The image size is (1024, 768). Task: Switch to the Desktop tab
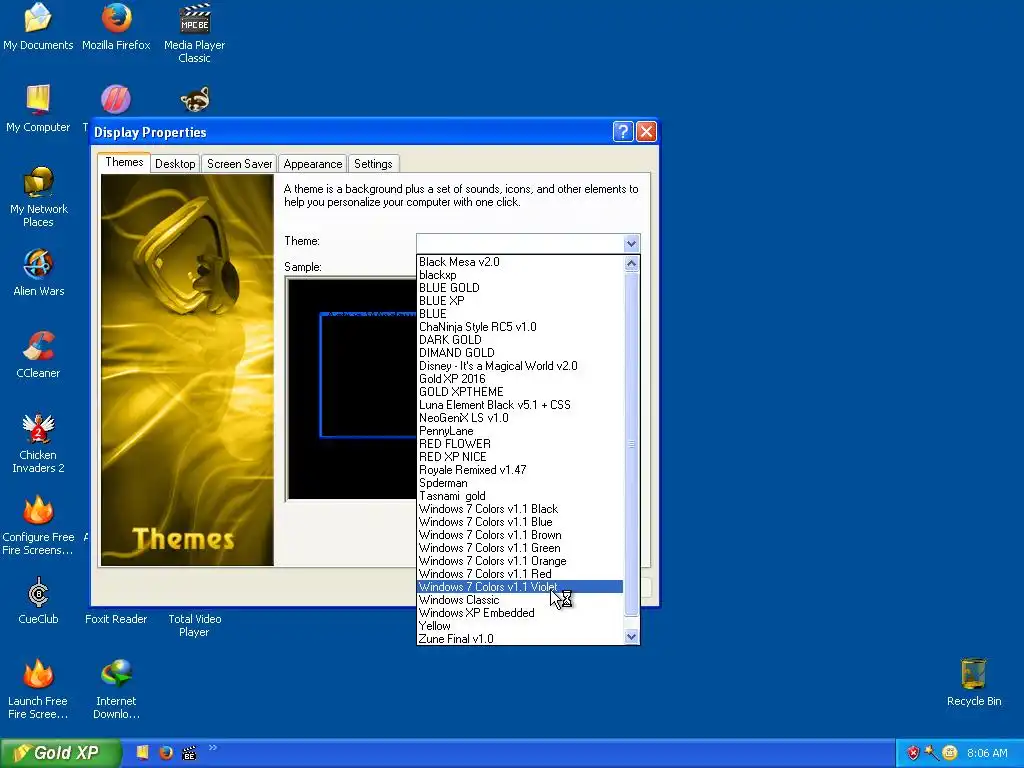point(175,164)
